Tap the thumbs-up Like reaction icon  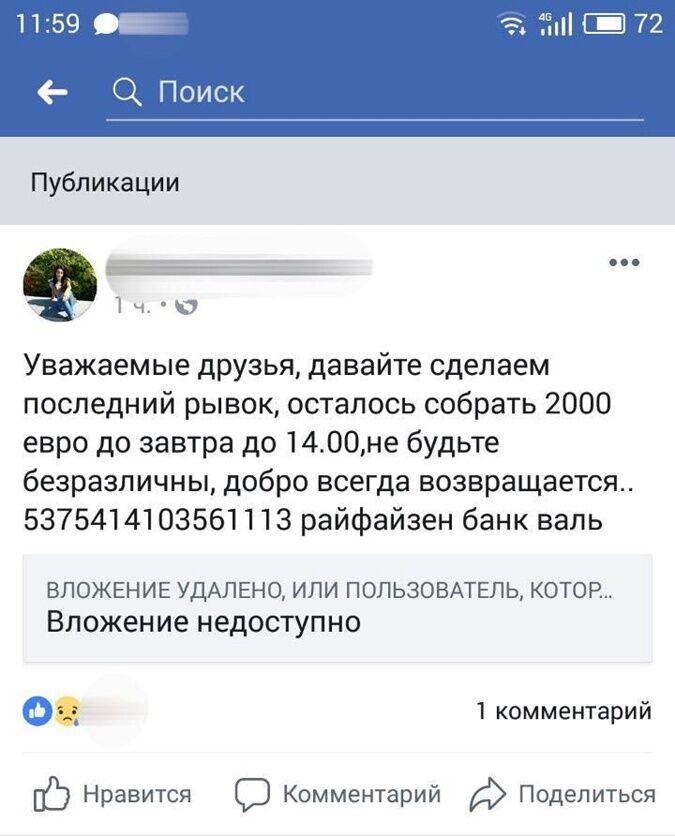[35, 710]
